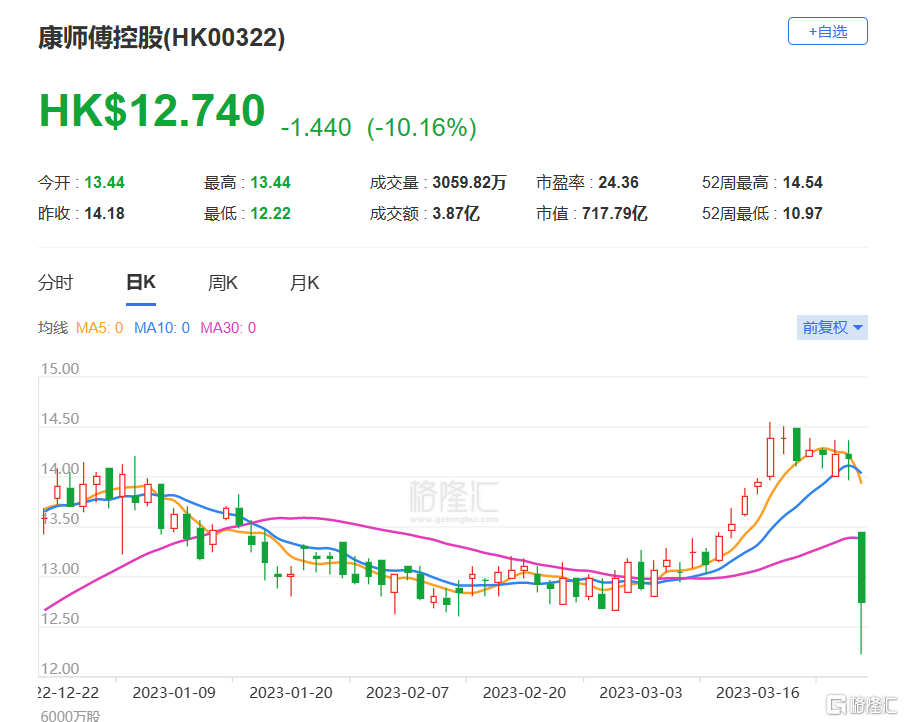905x722 pixels.
Task: Click the 12.50 price axis label
Action: point(60,619)
